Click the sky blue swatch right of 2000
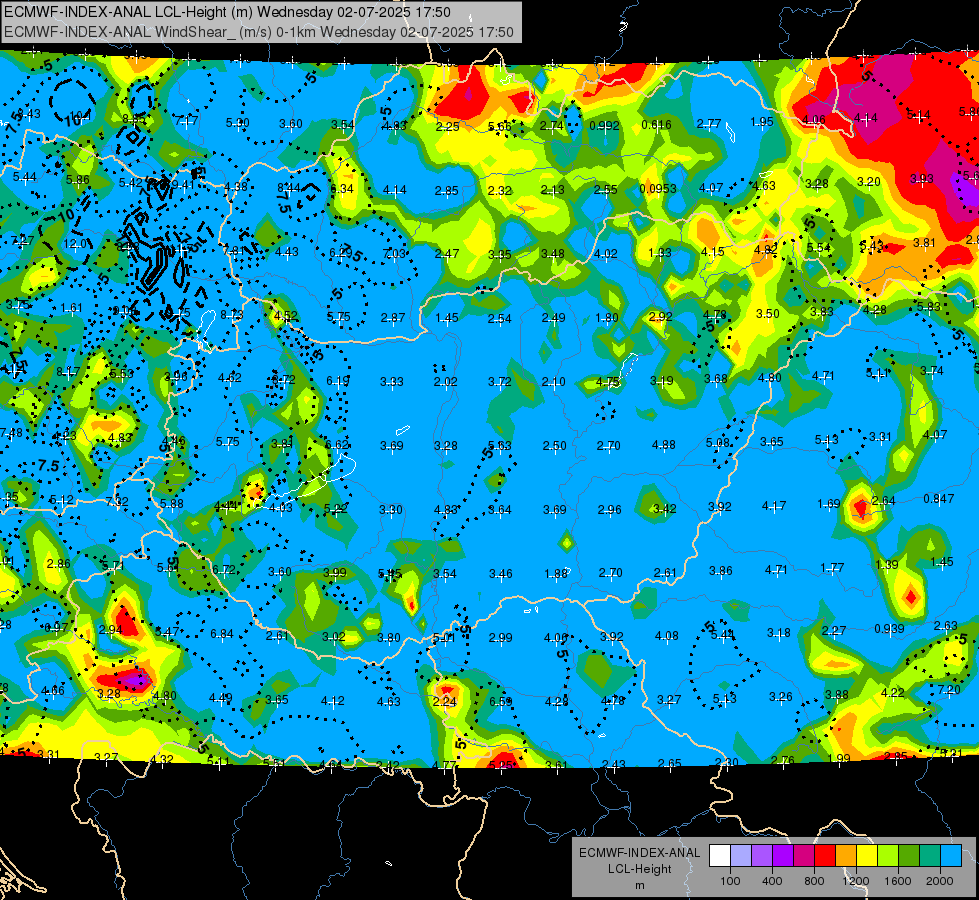This screenshot has height=900, width=979. pos(951,856)
